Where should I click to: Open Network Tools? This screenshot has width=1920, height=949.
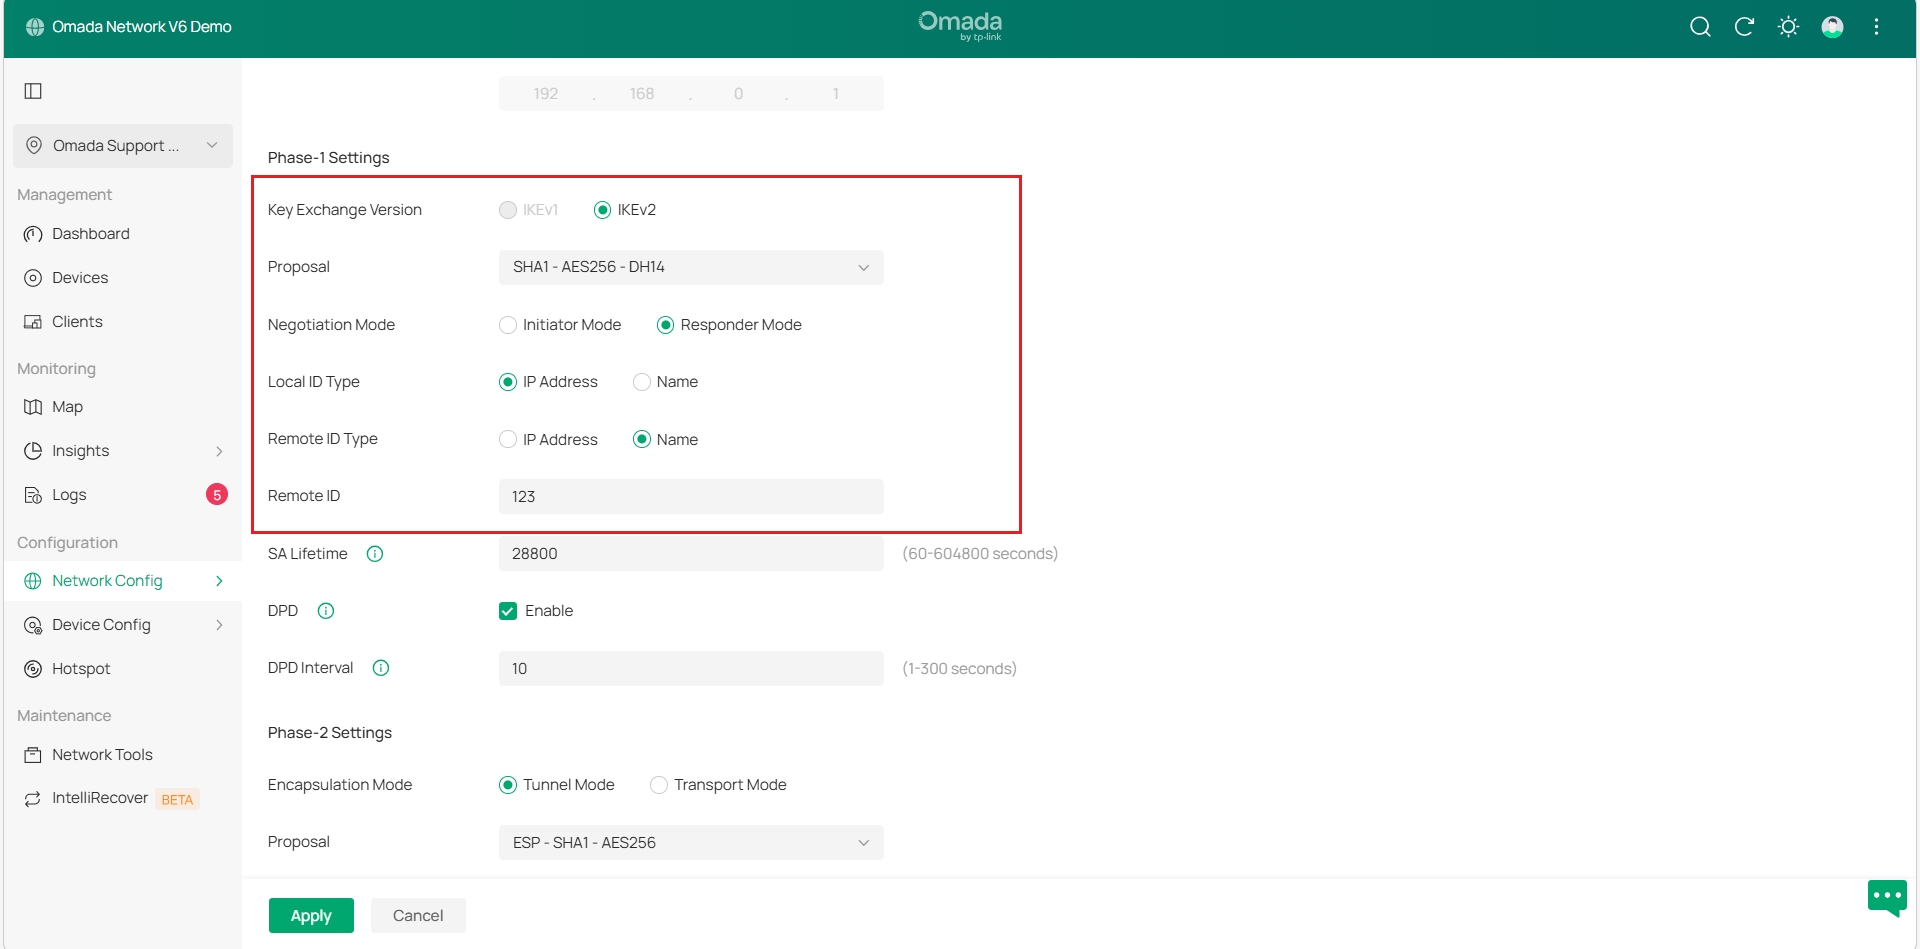point(102,755)
